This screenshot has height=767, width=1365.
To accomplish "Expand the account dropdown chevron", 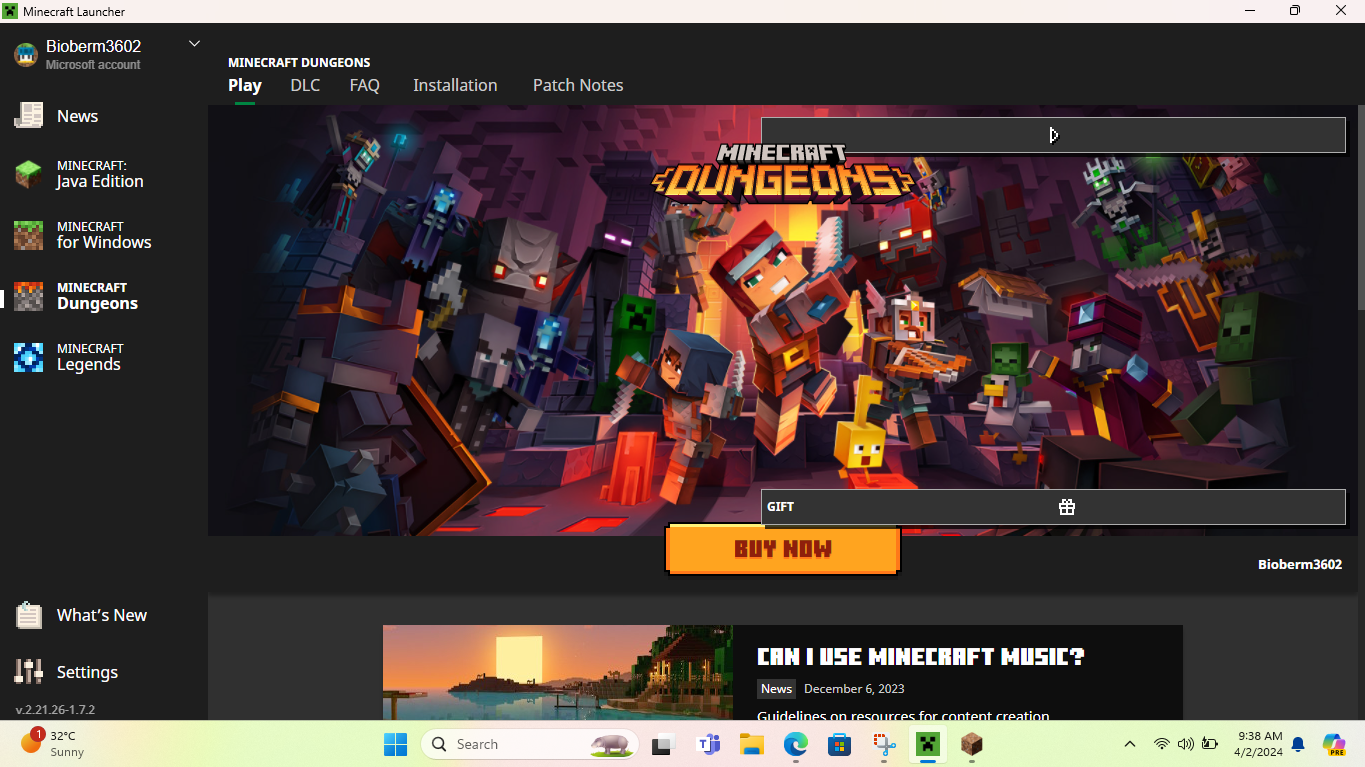I will 194,43.
